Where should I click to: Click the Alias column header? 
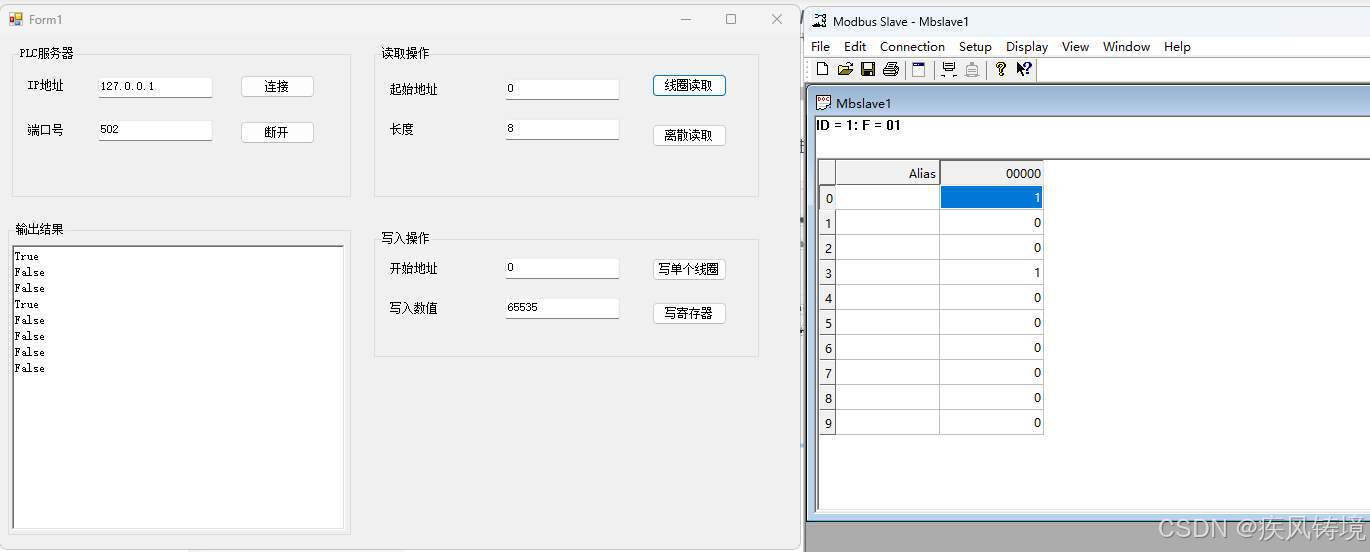click(888, 173)
